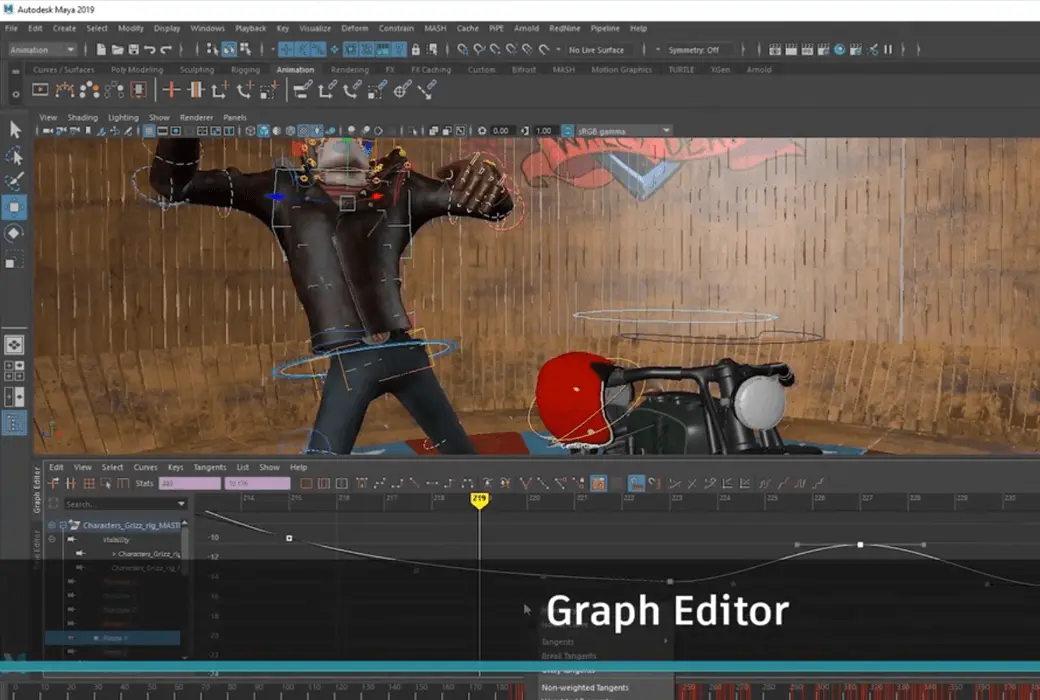Click the four-view layout icon
This screenshot has width=1040, height=700.
[x=15, y=371]
